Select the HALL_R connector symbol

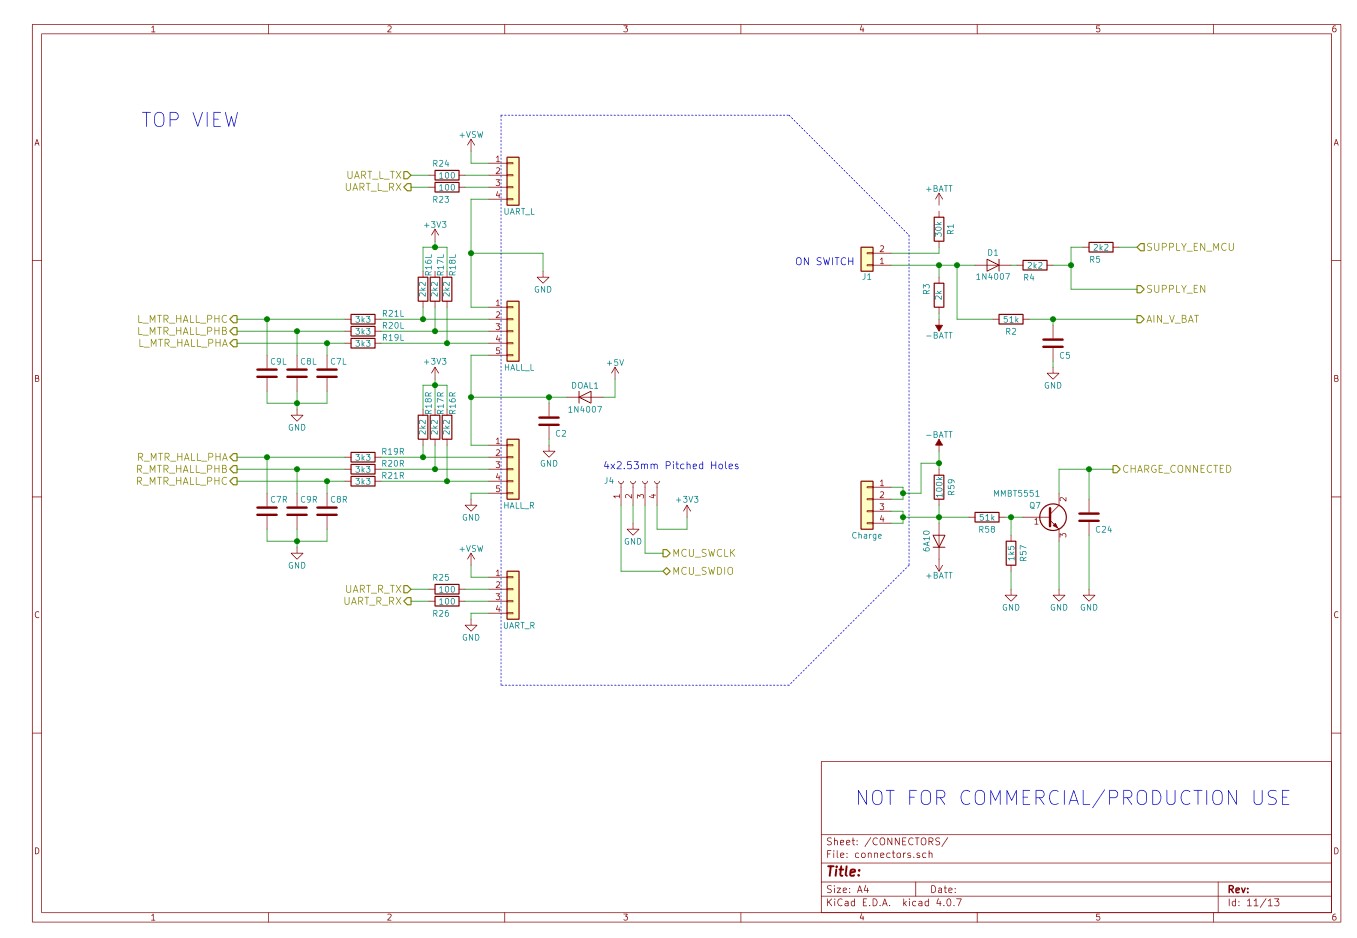[513, 469]
